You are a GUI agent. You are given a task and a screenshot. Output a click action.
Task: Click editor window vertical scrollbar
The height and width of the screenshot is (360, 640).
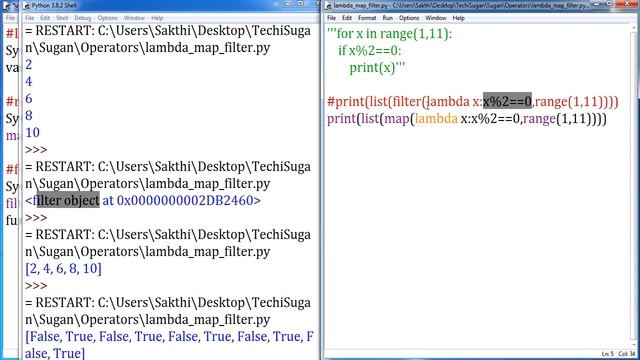634,186
